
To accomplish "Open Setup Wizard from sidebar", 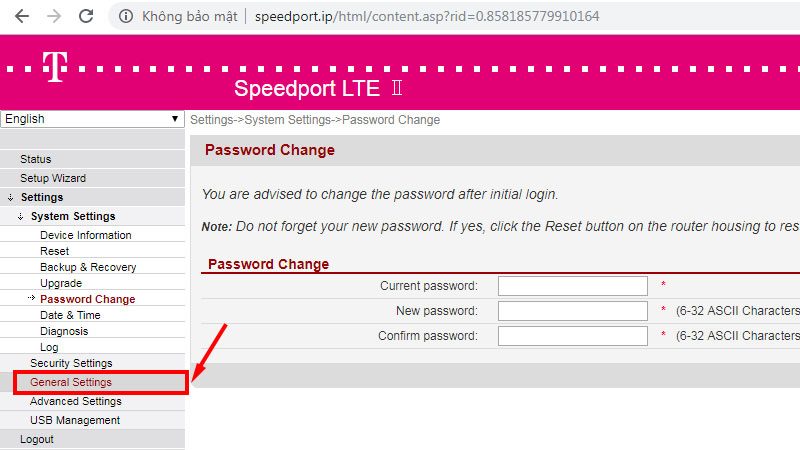I will click(53, 178).
